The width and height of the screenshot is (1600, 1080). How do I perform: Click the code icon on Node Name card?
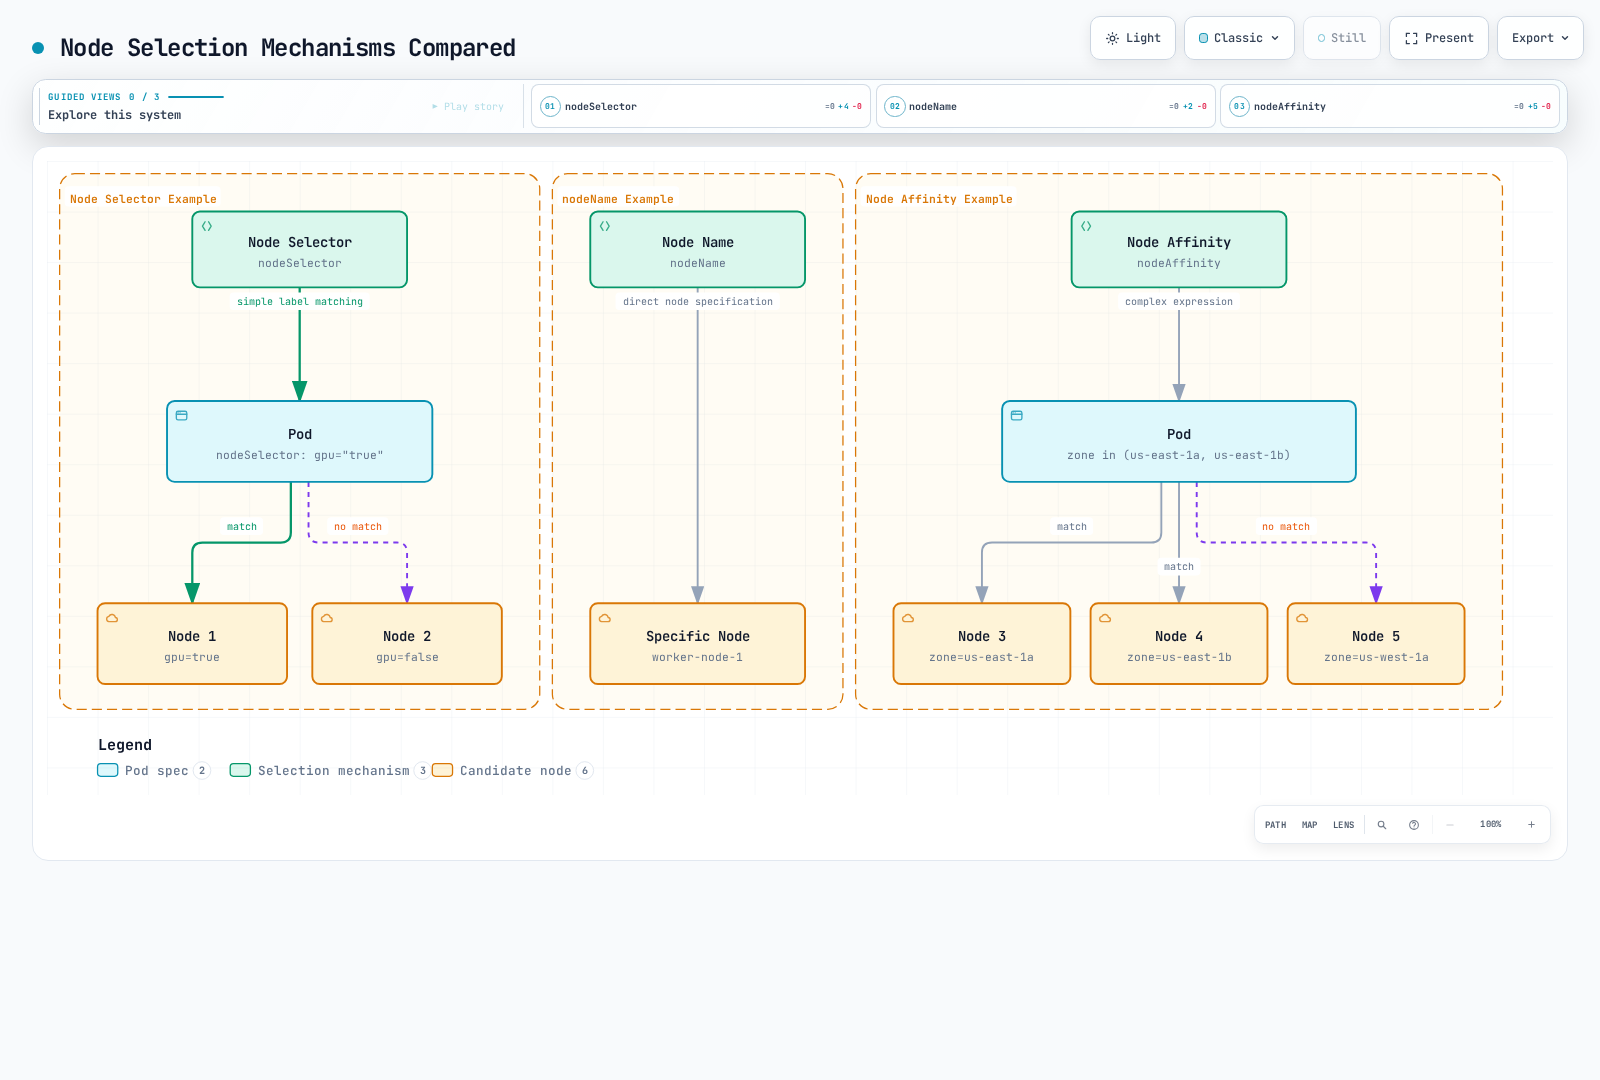pos(605,226)
